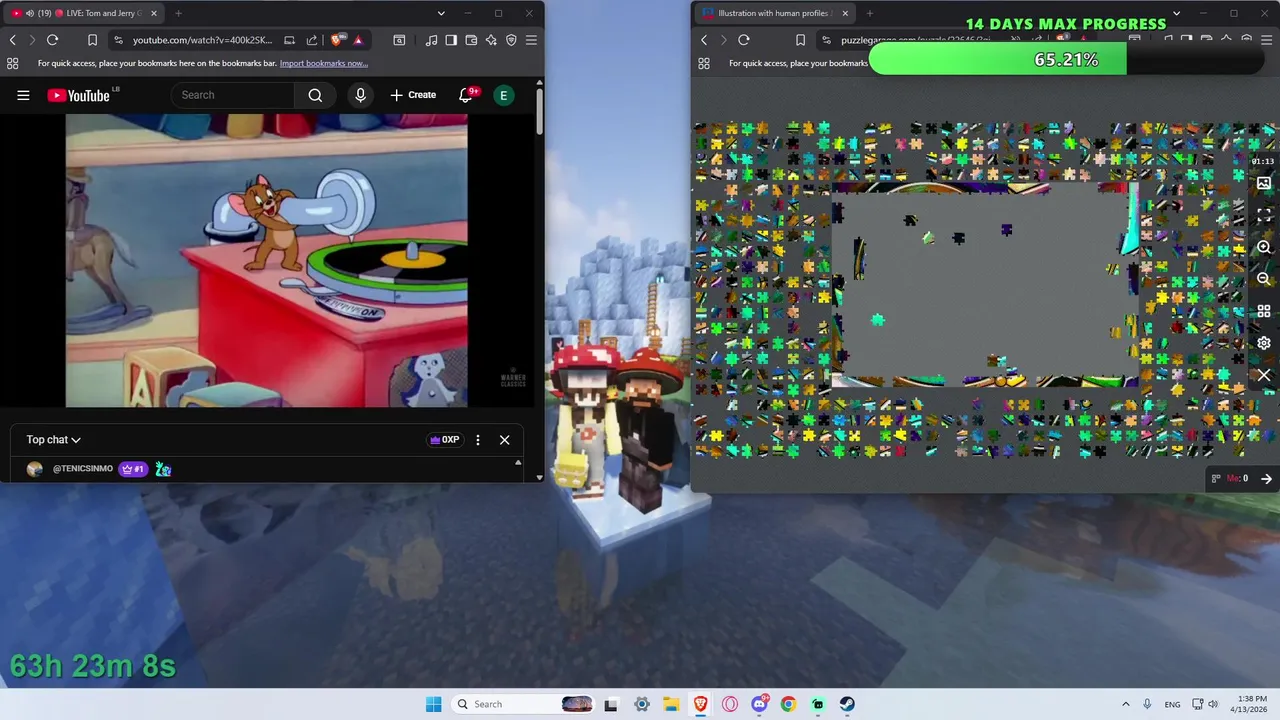The image size is (1280, 720).
Task: Click the Tom and Jerry video player
Action: (x=266, y=260)
